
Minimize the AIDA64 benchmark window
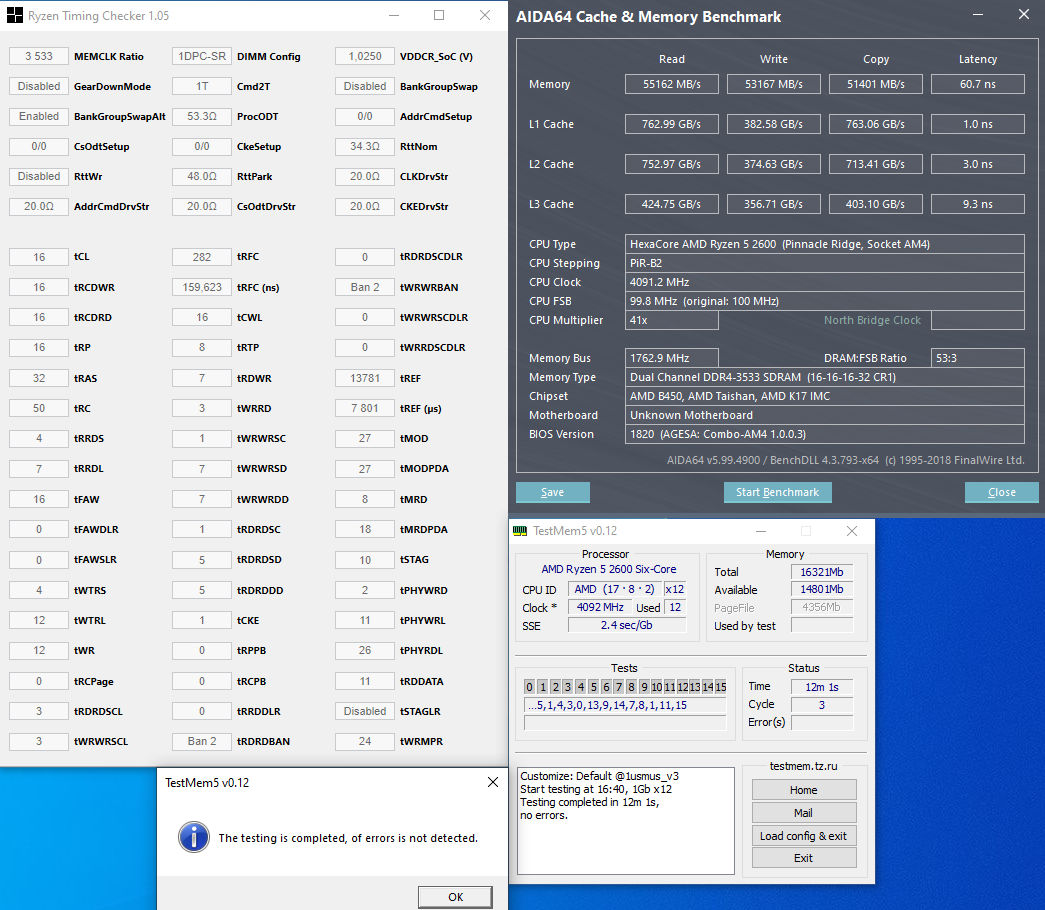978,15
